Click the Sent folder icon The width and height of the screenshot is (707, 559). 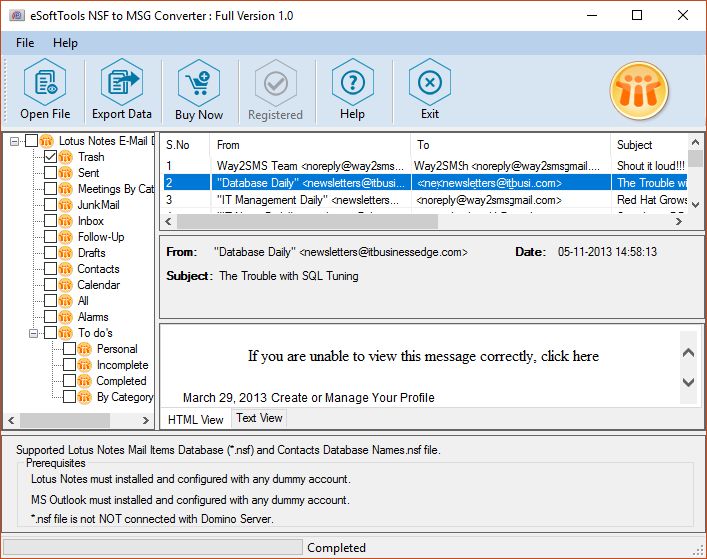coord(65,173)
